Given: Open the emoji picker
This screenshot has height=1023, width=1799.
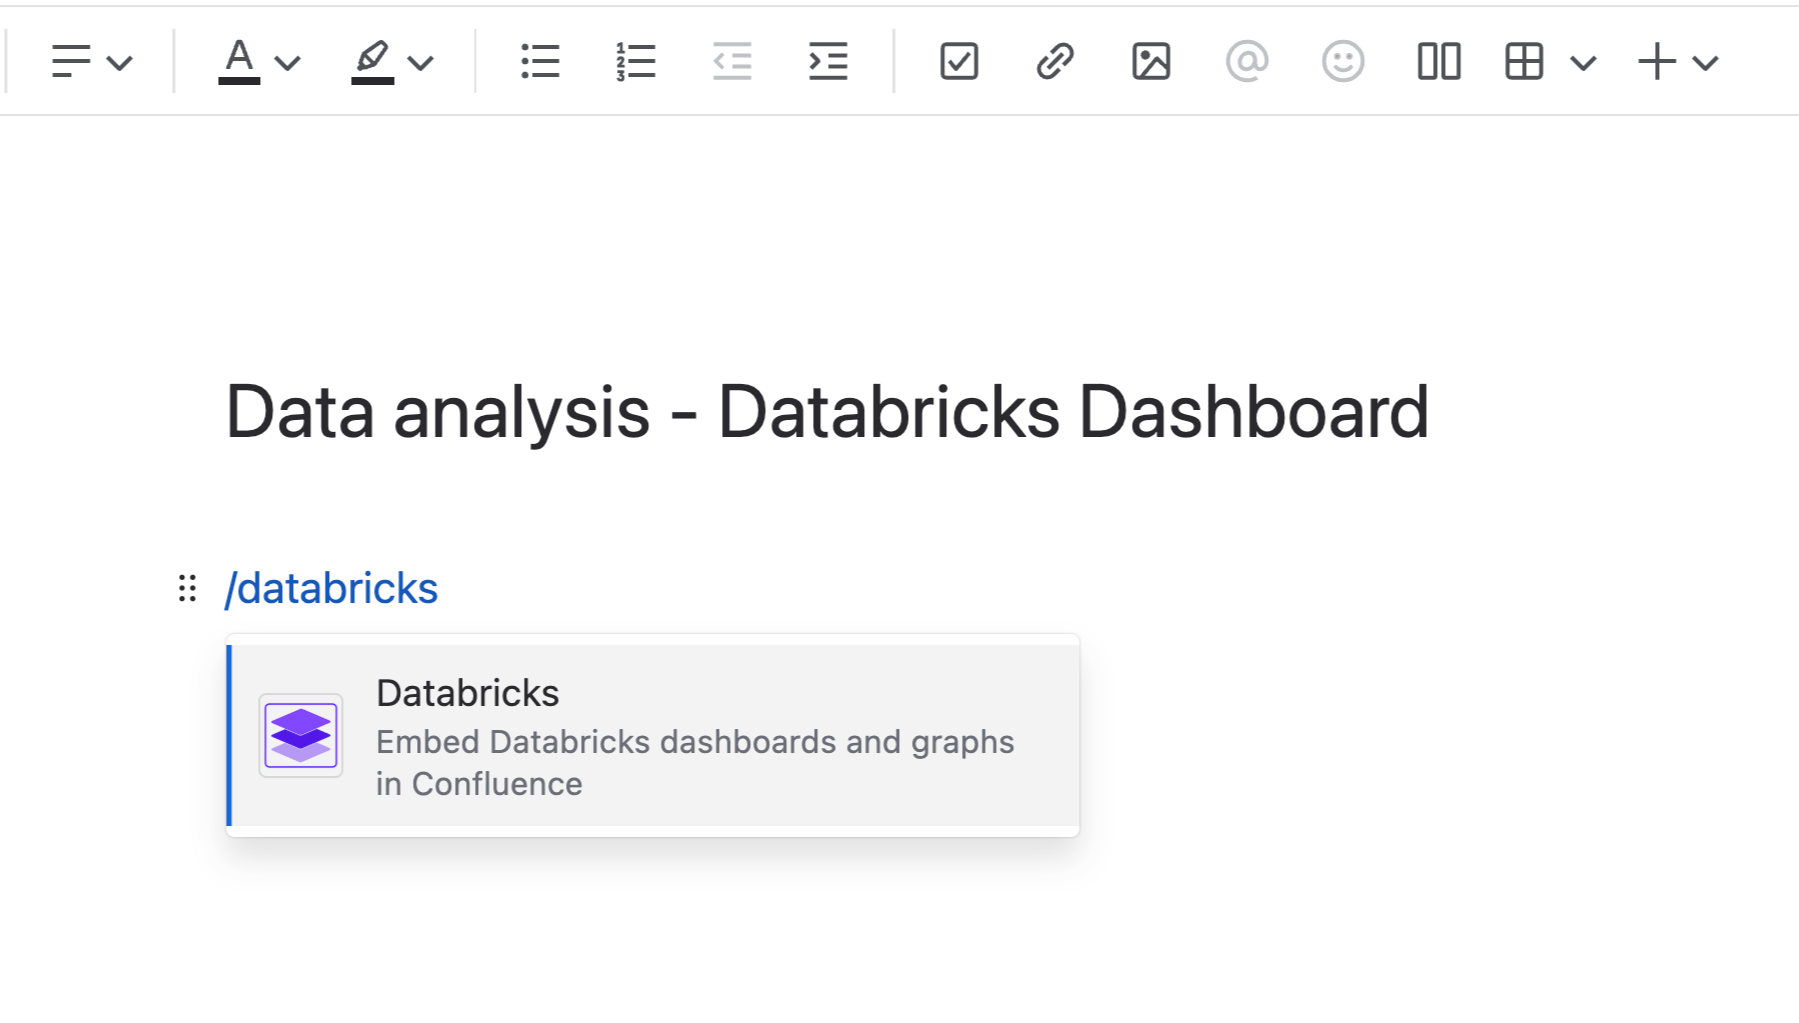Looking at the screenshot, I should tap(1342, 62).
